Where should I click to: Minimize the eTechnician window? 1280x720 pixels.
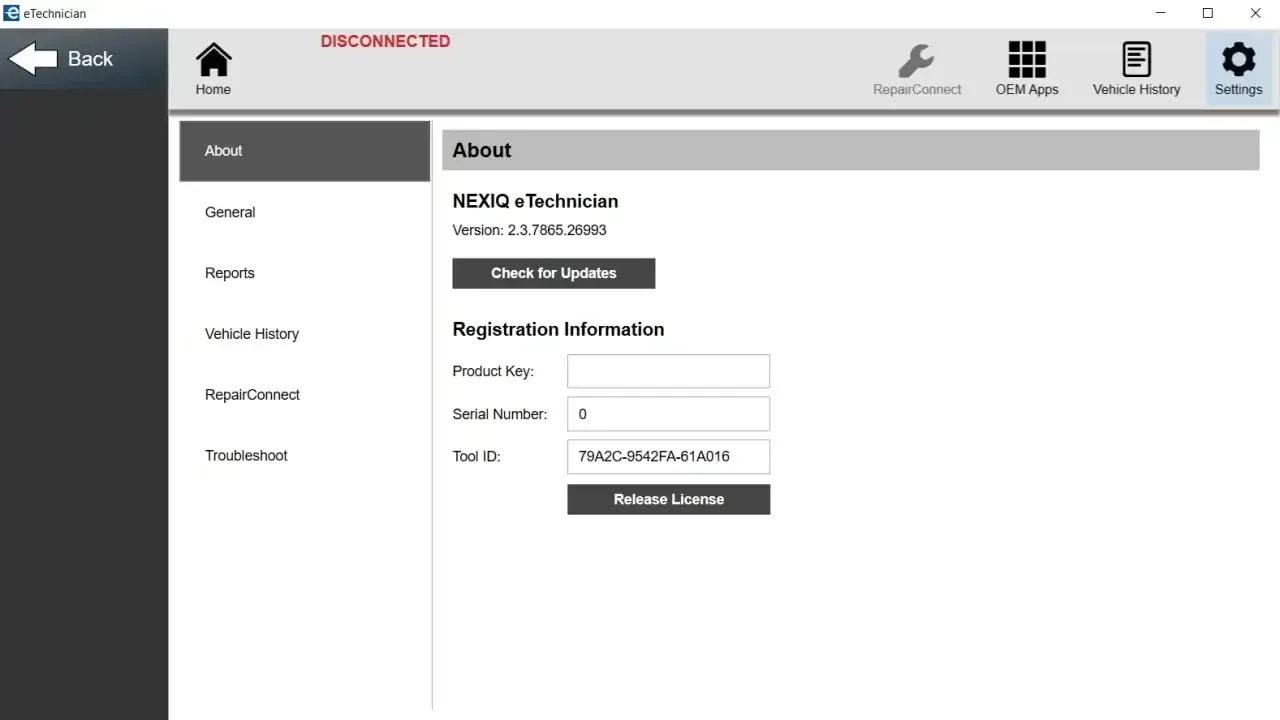click(x=1161, y=13)
